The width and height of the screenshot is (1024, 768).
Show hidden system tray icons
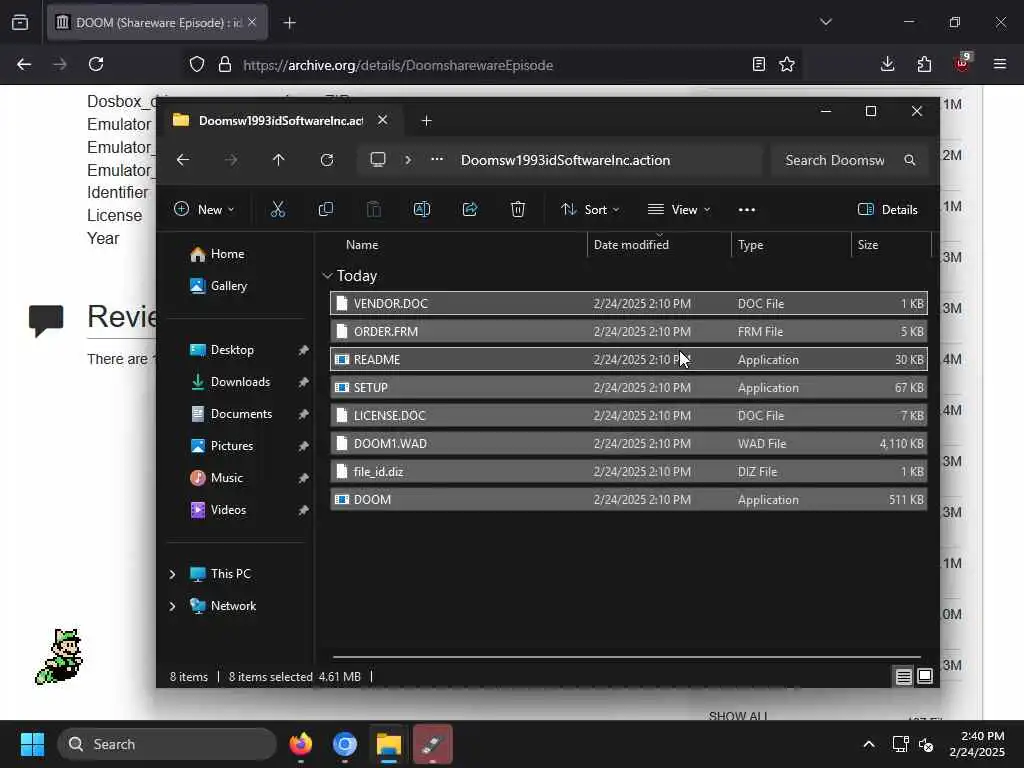click(869, 744)
